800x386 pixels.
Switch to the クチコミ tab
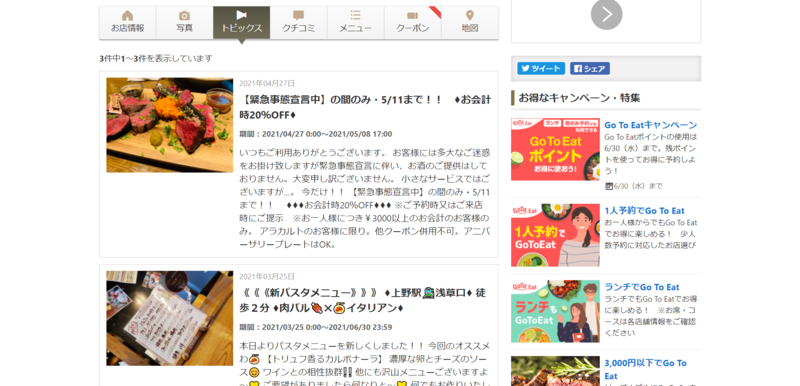[299, 22]
